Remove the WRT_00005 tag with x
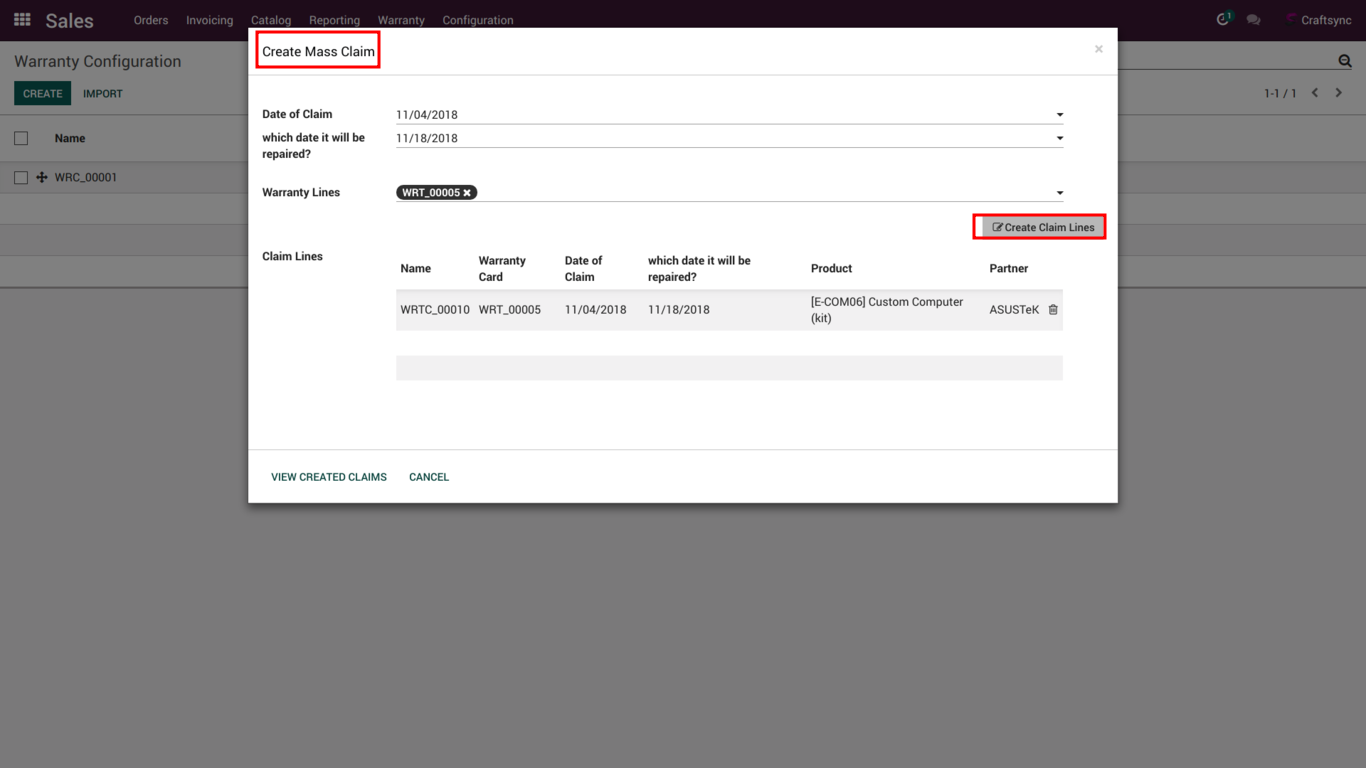The width and height of the screenshot is (1366, 768). [467, 193]
